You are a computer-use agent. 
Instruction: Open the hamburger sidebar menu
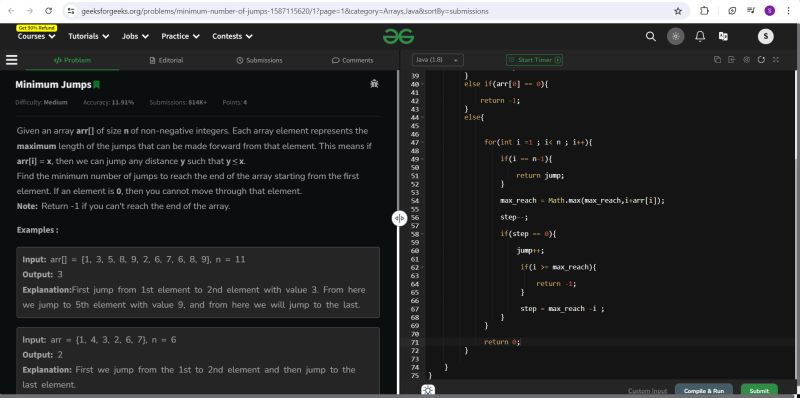12,60
